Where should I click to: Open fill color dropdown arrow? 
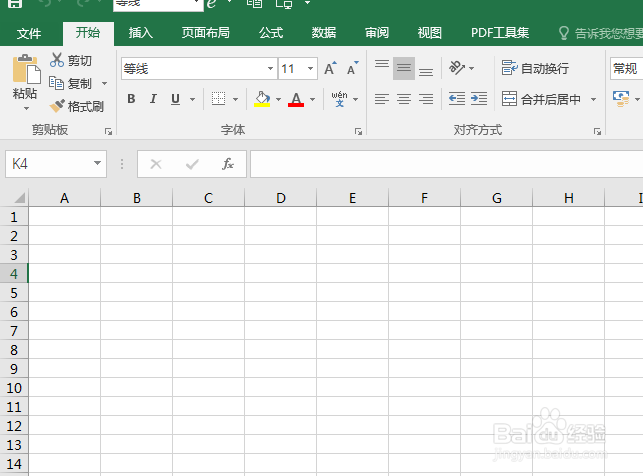[278, 99]
